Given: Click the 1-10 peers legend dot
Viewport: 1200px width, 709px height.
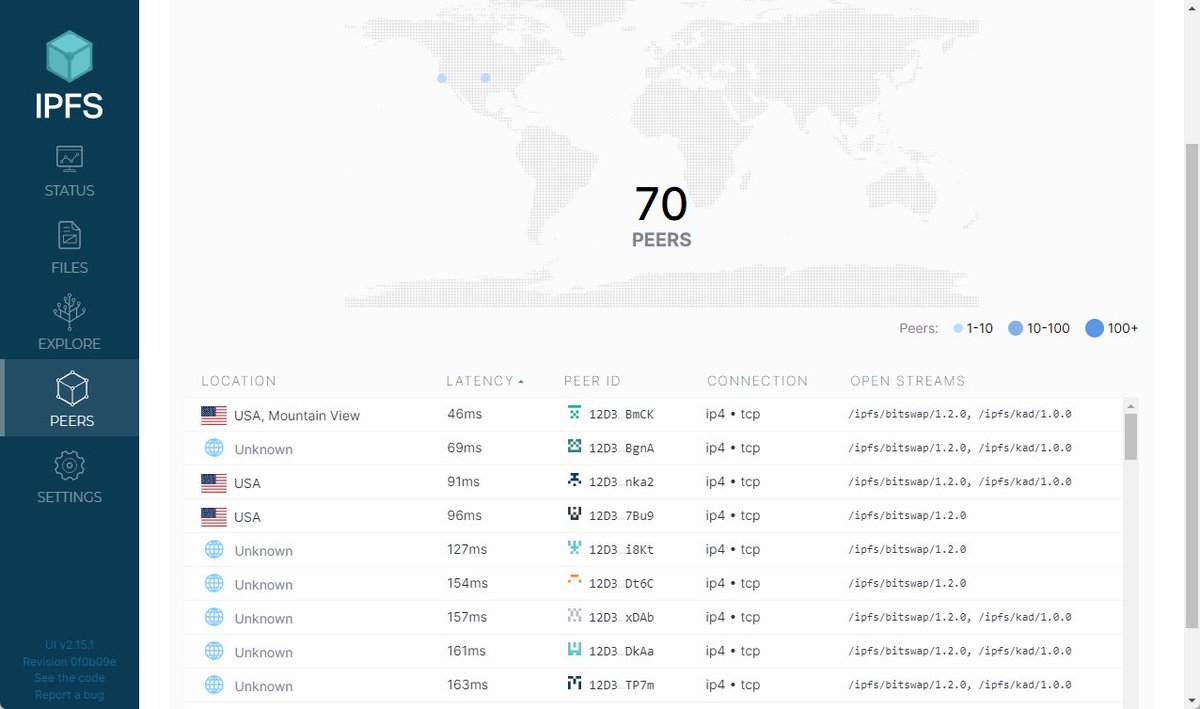Looking at the screenshot, I should click(x=958, y=328).
